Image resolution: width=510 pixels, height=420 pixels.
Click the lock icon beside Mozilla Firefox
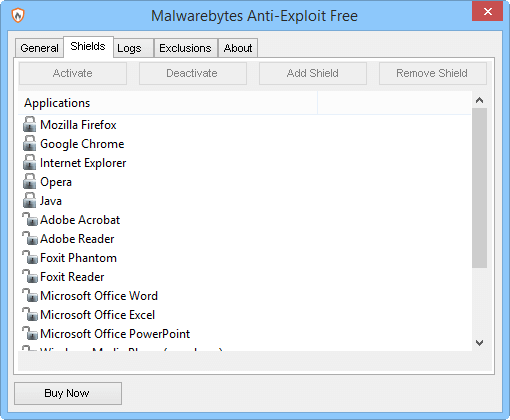(29, 124)
